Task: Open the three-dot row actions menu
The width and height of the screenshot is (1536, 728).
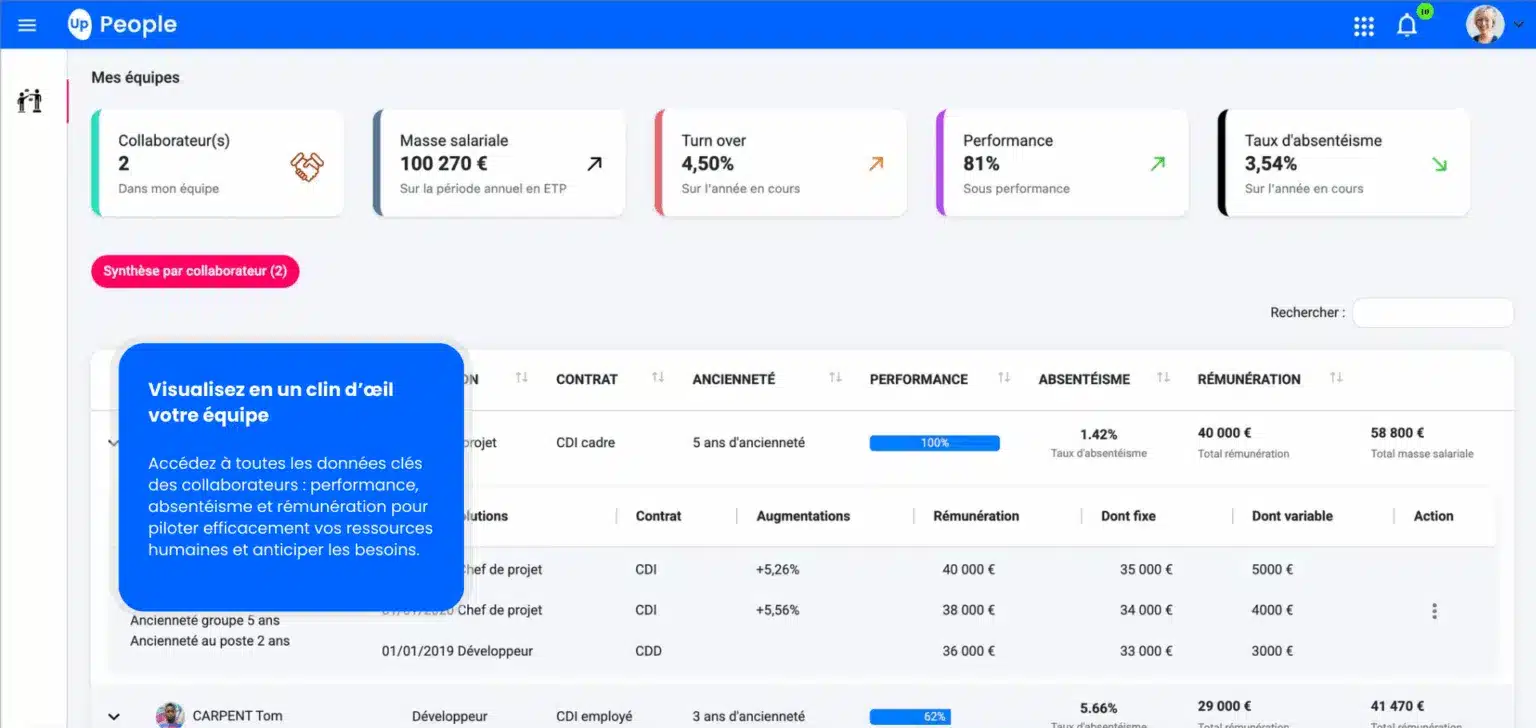Action: (x=1434, y=610)
